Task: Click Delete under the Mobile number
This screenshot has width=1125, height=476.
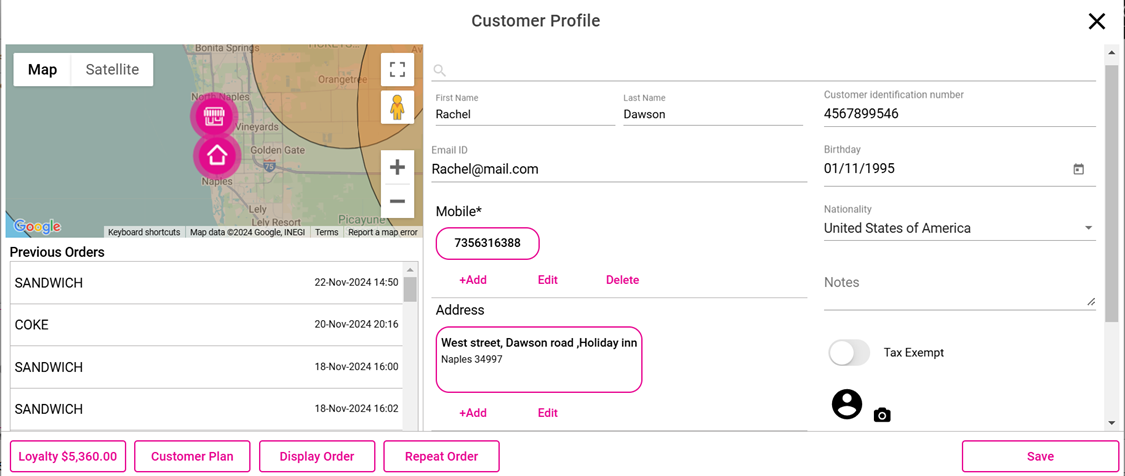Action: 622,280
